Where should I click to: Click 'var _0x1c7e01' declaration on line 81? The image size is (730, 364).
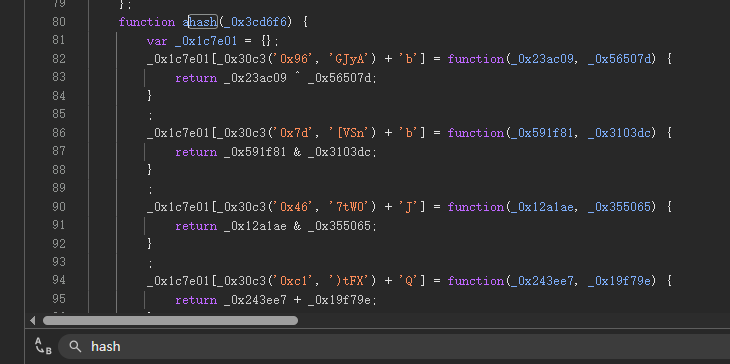[x=192, y=41]
